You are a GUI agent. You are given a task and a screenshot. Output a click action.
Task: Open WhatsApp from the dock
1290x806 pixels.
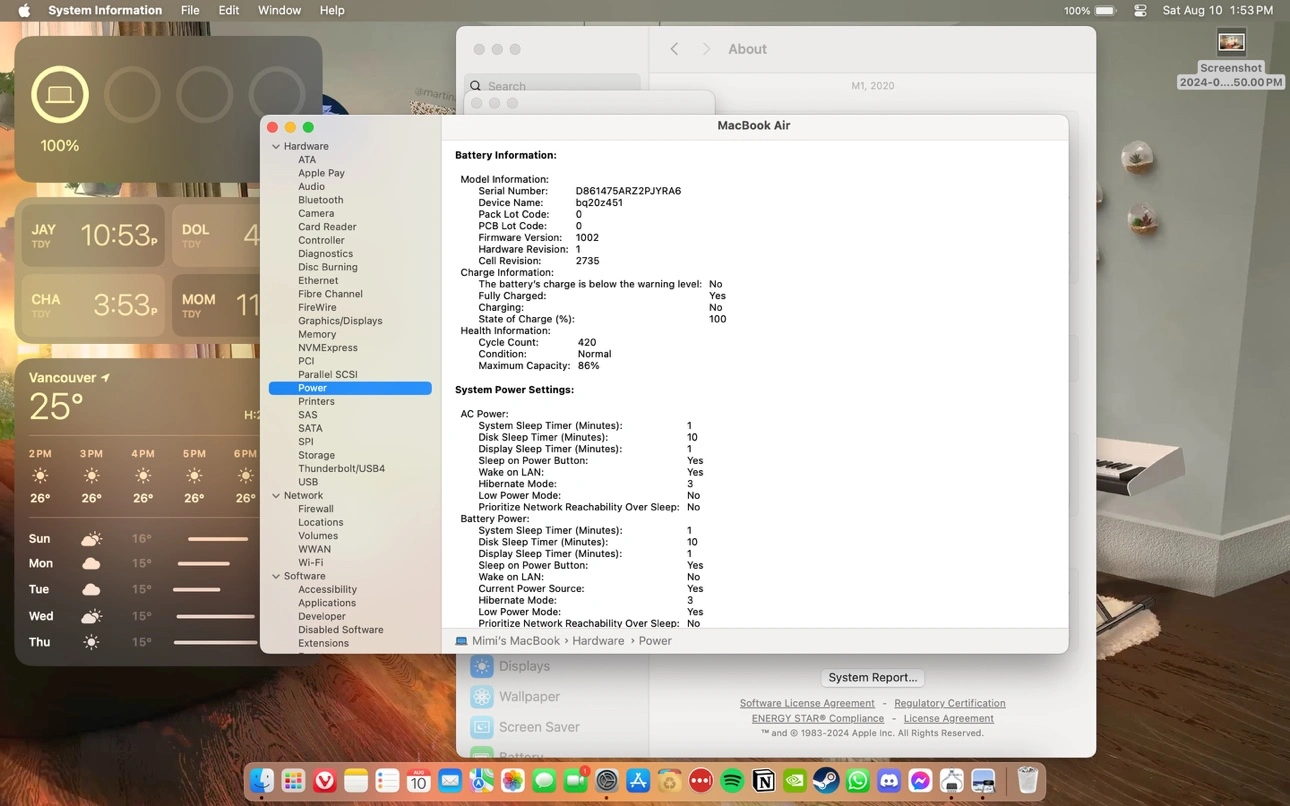coord(858,780)
